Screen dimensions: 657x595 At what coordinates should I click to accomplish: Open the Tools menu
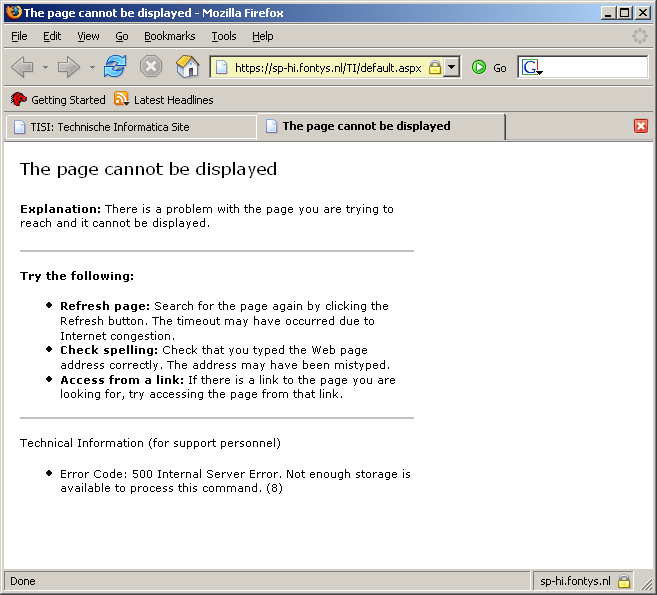[224, 36]
